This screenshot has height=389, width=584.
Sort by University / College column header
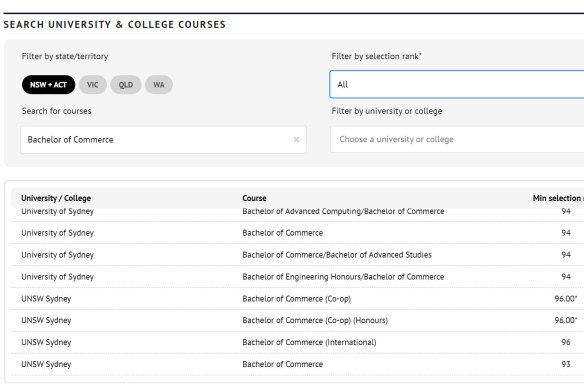click(56, 198)
